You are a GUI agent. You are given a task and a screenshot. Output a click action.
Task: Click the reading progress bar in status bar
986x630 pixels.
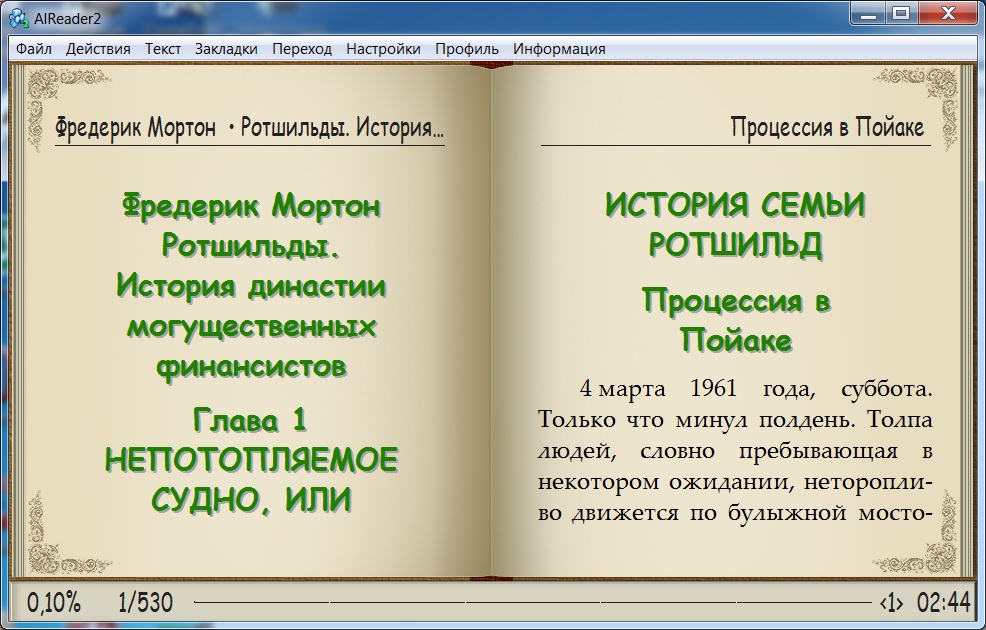coord(534,602)
